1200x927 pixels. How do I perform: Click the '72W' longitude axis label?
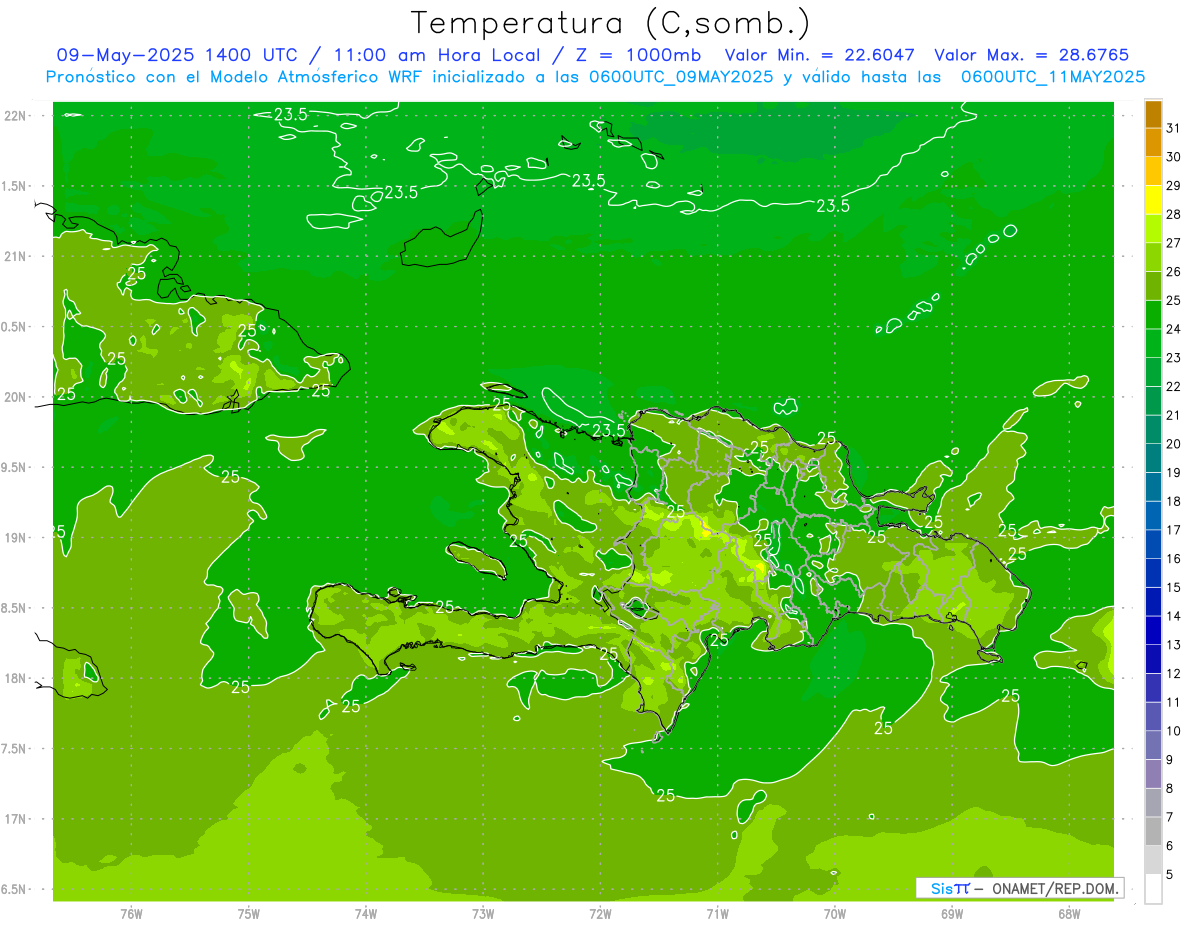pos(600,914)
